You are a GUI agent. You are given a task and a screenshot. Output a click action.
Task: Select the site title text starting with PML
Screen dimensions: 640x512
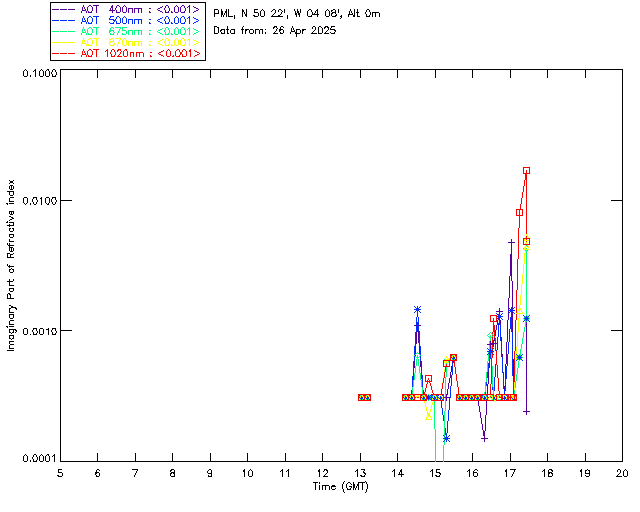[297, 14]
